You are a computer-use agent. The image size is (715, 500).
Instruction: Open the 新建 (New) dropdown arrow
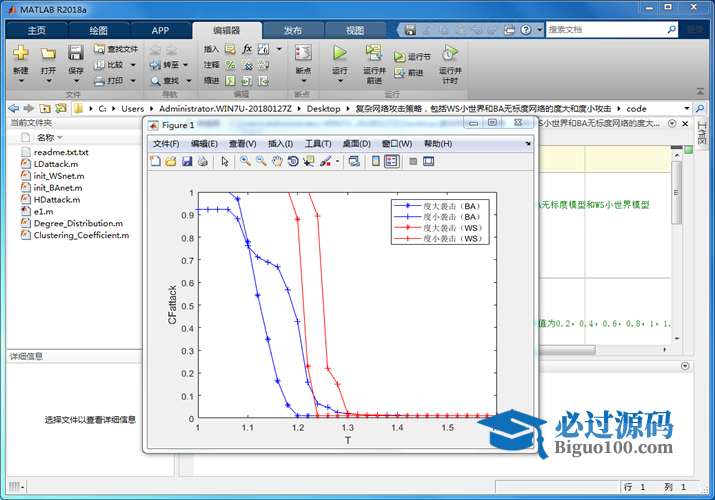[x=21, y=82]
